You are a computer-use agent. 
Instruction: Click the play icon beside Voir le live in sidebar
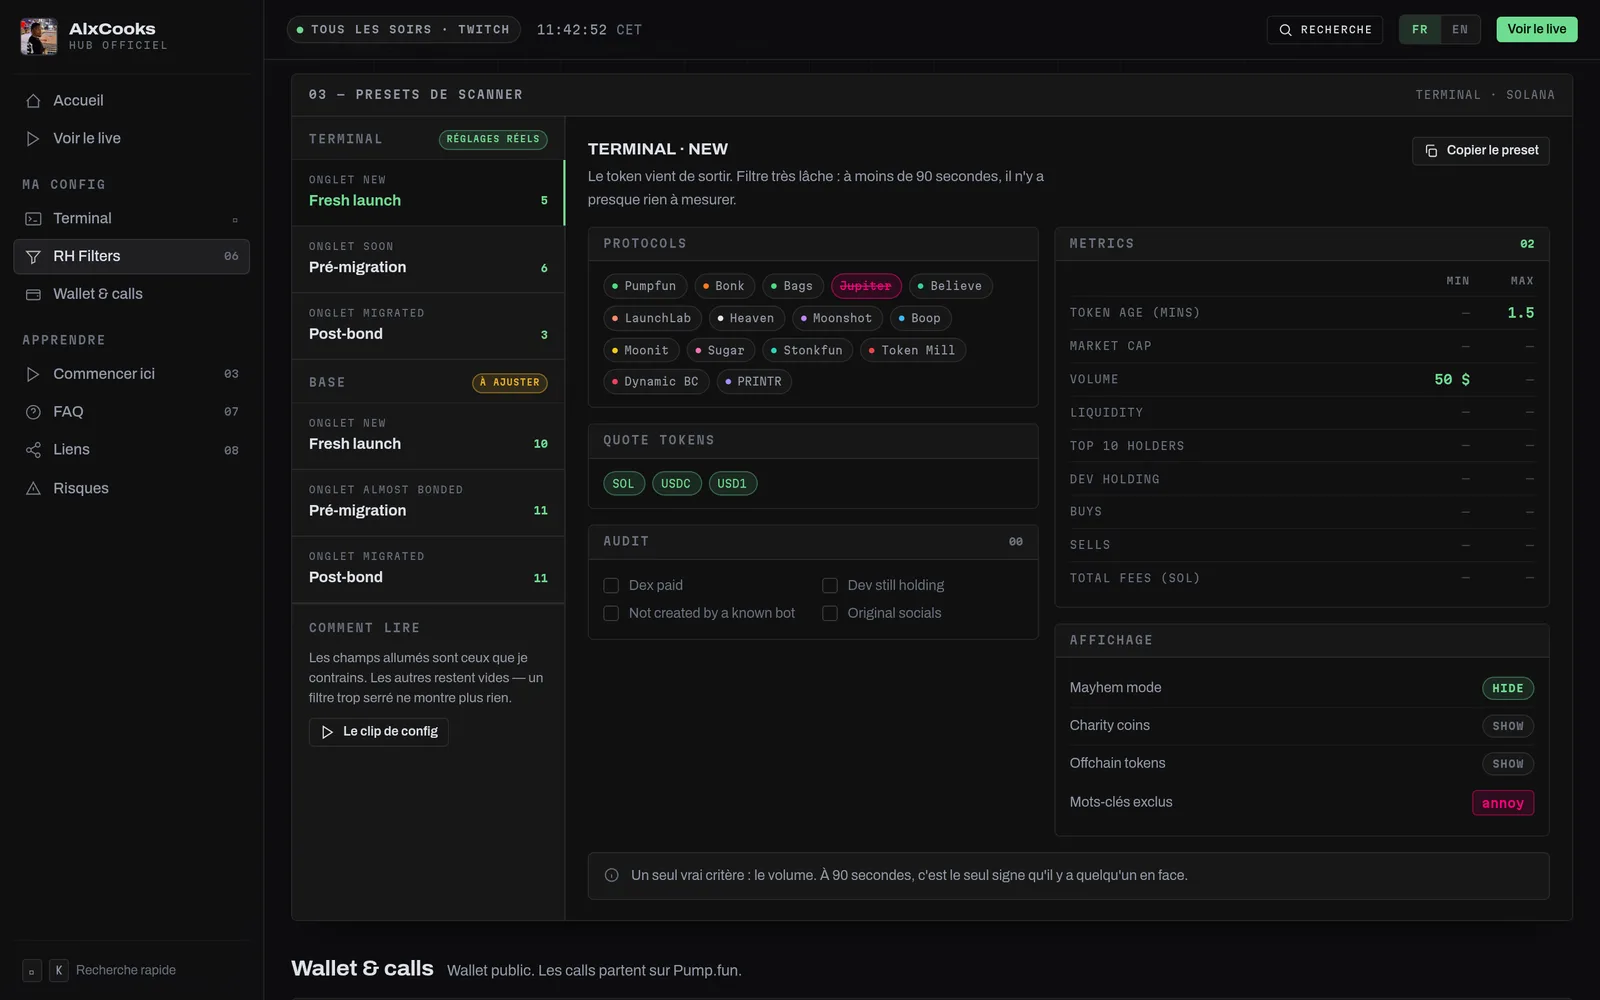tap(33, 139)
